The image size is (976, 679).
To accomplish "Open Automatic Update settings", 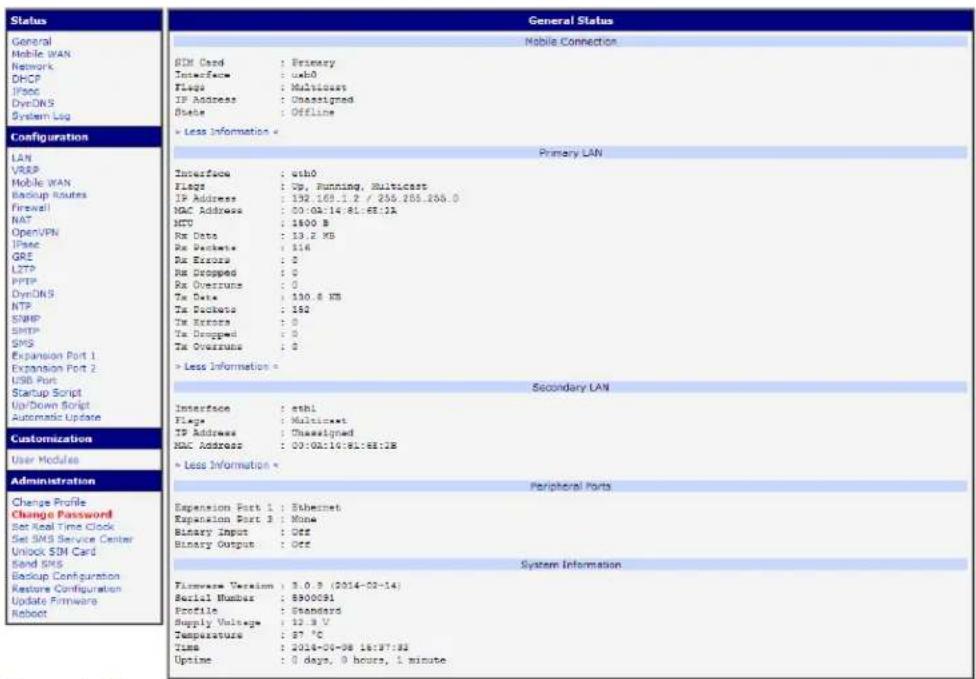I will (56, 418).
